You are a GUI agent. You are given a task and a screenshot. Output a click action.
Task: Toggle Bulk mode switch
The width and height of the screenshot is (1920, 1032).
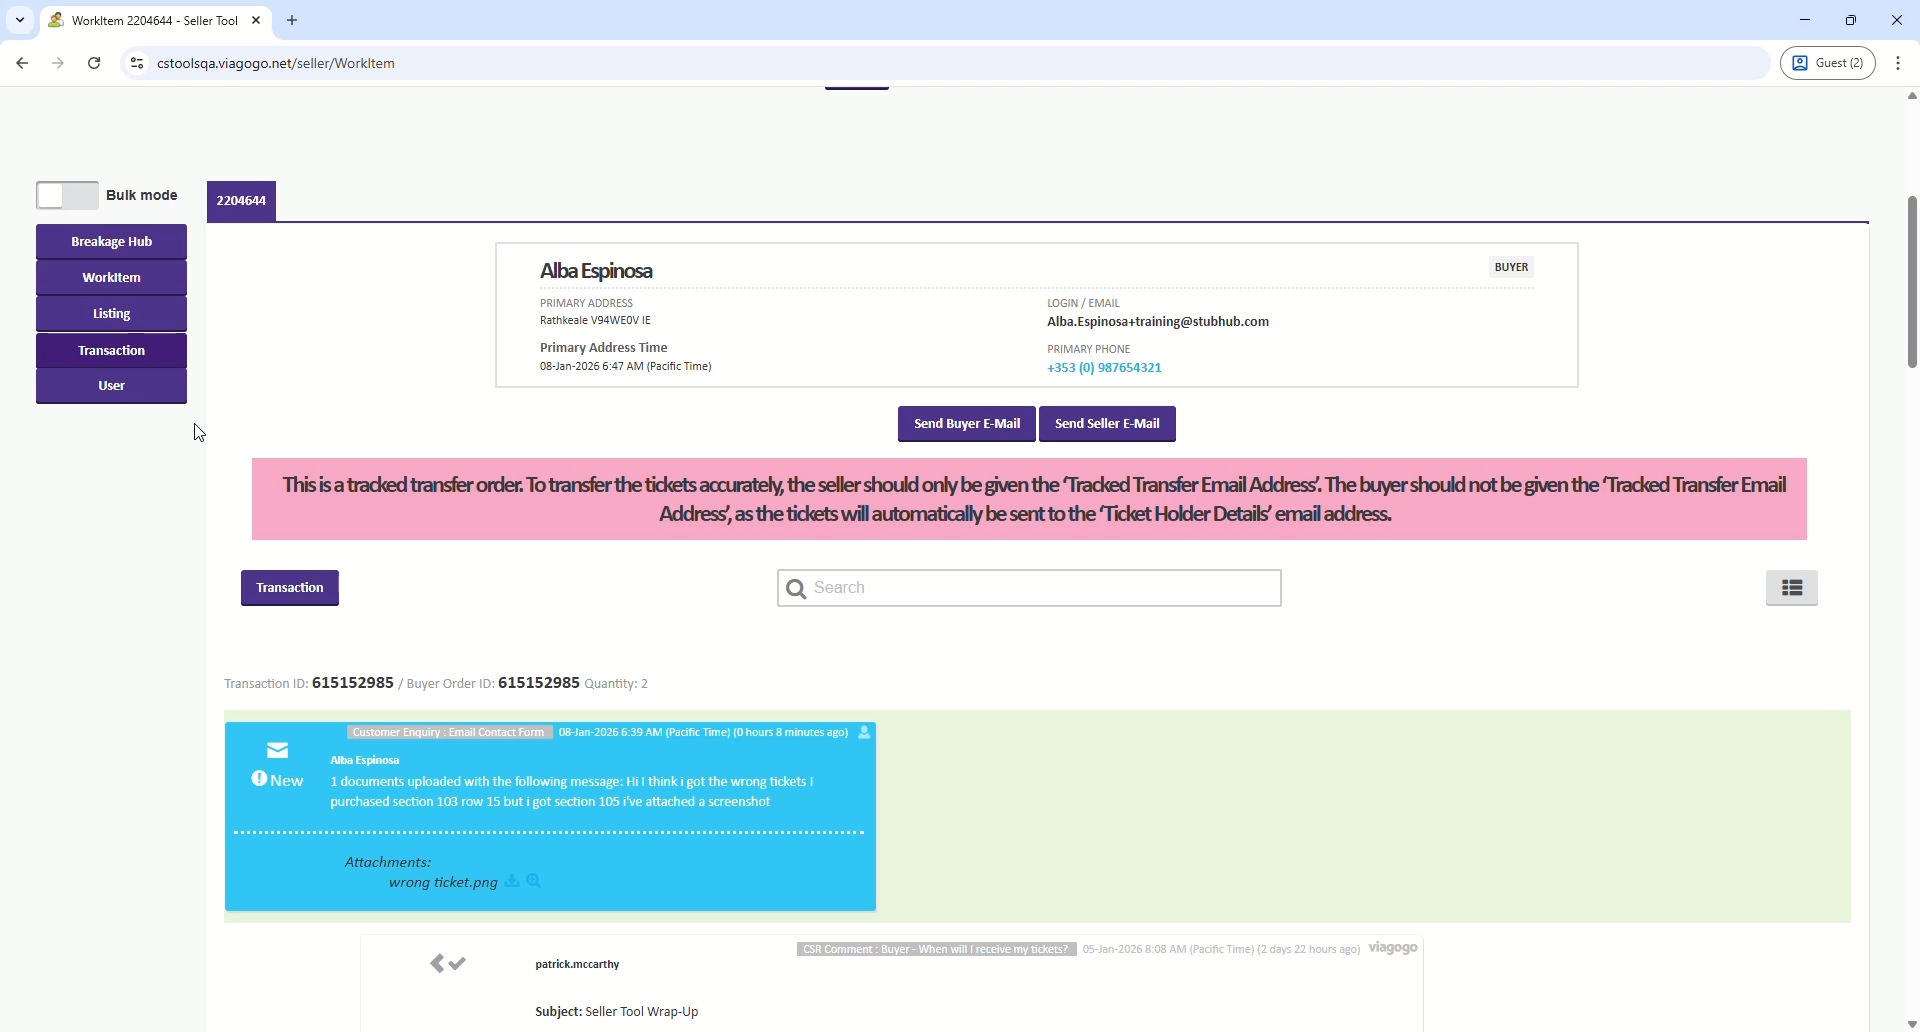pos(67,196)
